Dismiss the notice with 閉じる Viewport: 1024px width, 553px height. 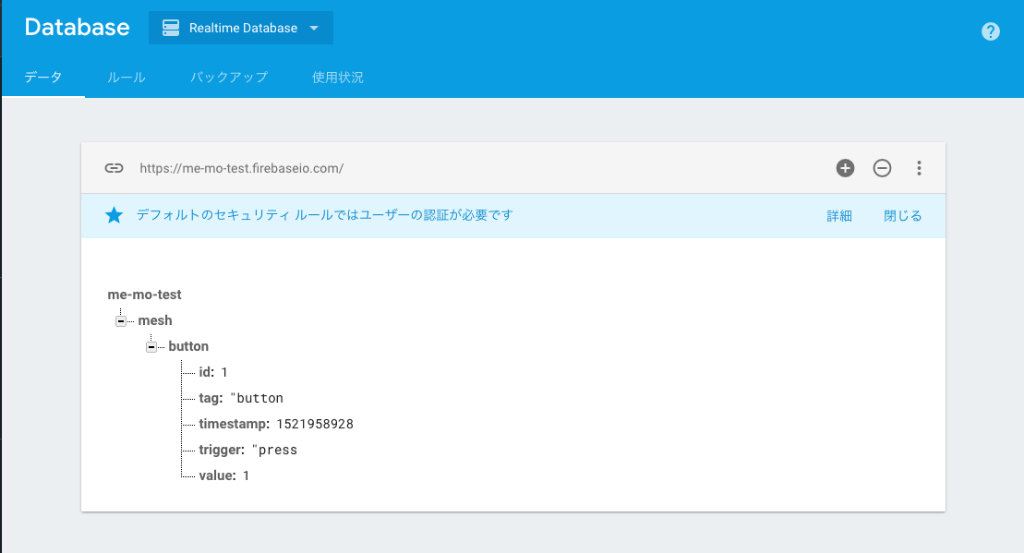(903, 216)
